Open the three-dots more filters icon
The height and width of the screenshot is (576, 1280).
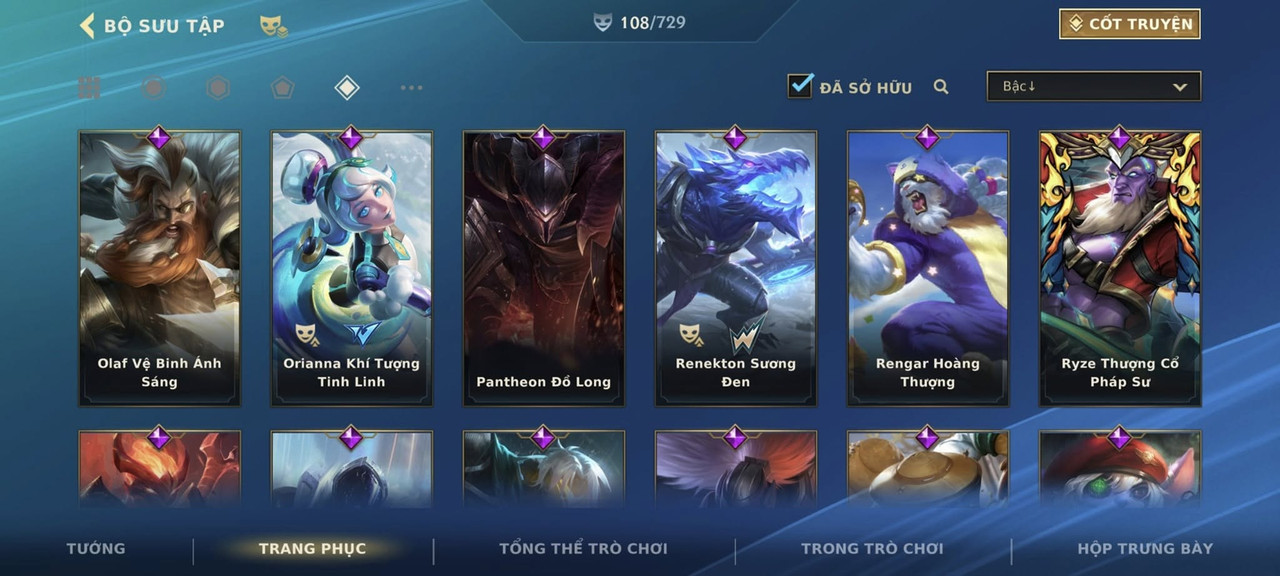click(x=411, y=88)
